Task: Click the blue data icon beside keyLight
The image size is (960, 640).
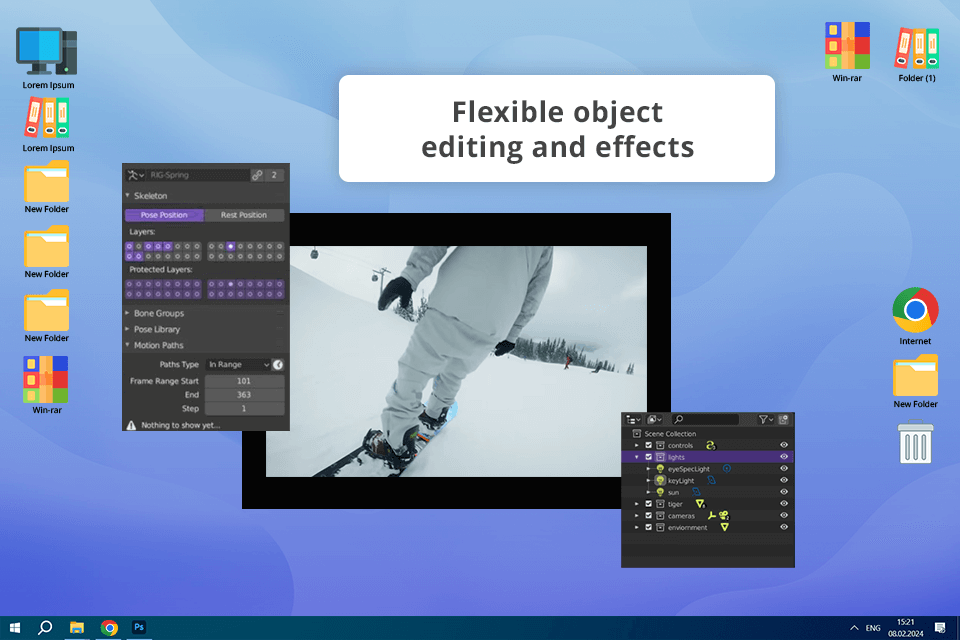Action: click(711, 480)
